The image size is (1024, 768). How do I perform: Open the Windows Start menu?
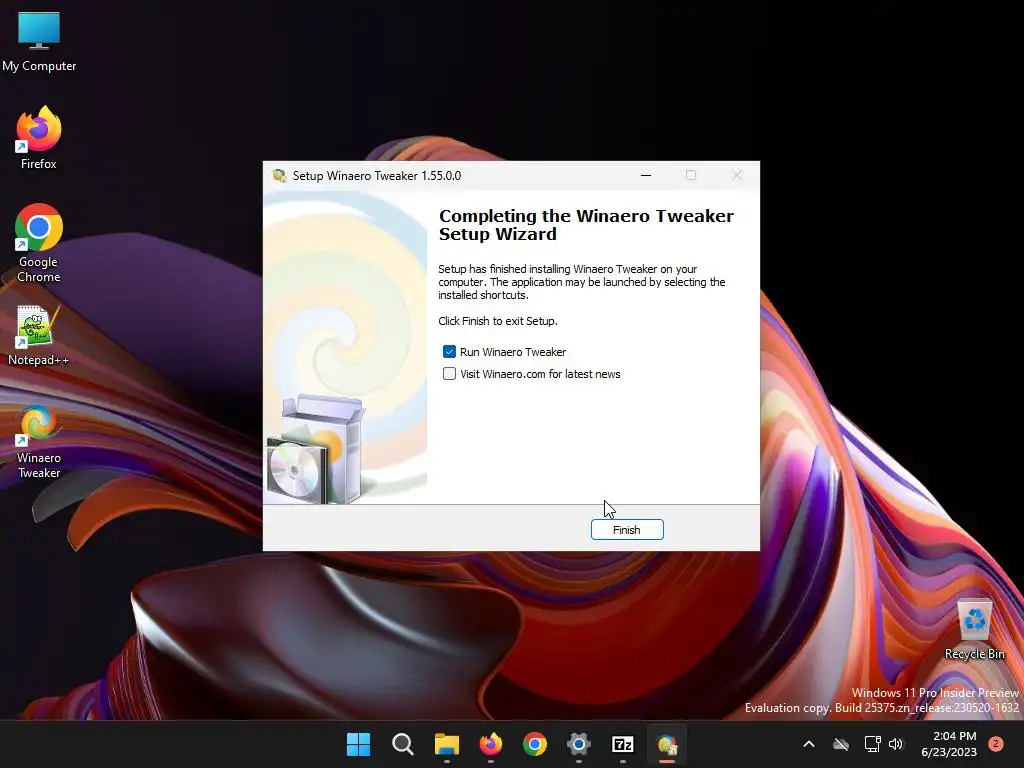point(358,744)
